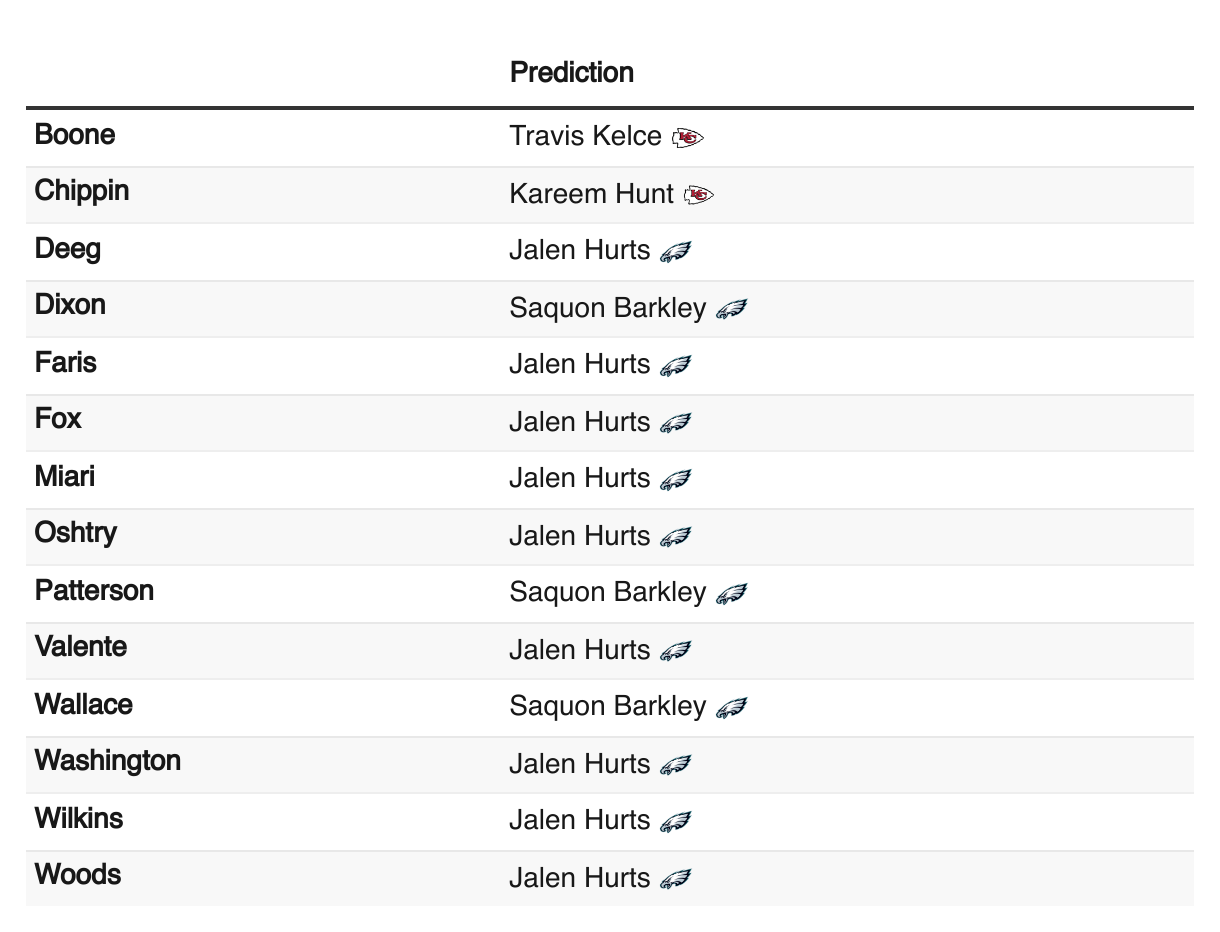Click the Eagles logo in Patterson's row
1220x932 pixels.
(732, 593)
